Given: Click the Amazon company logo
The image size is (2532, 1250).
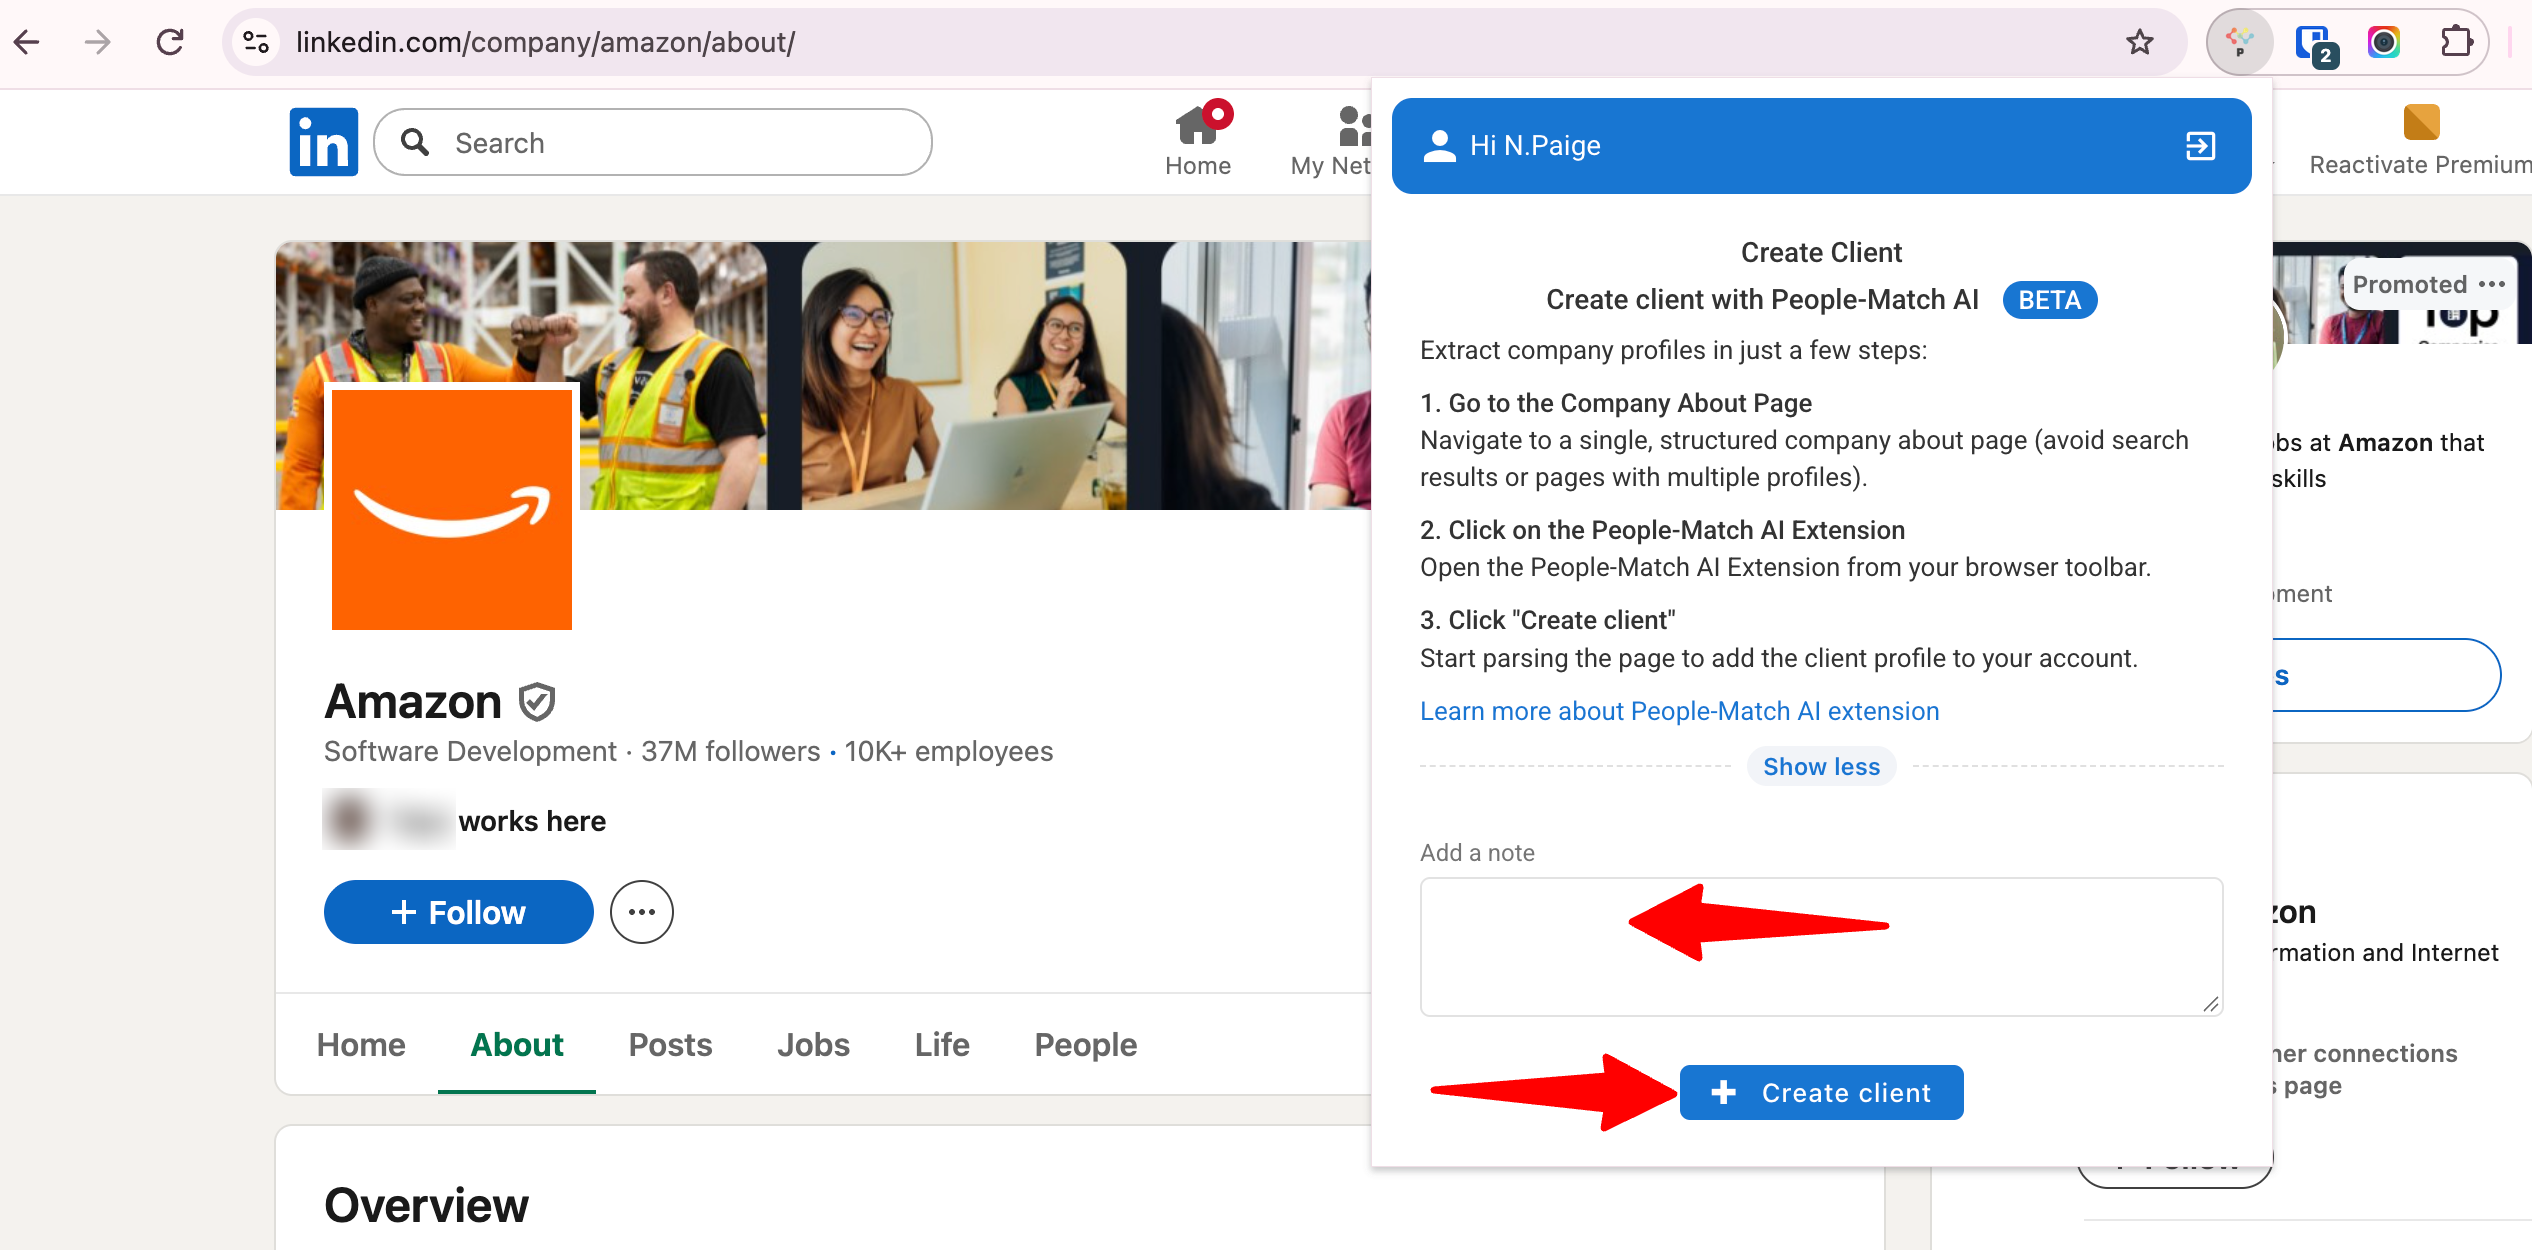Looking at the screenshot, I should click(452, 510).
